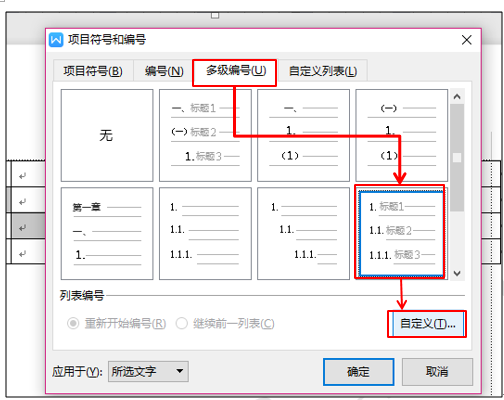This screenshot has width=504, height=400.
Task: Select the 1.标题1 1.1.标题2 style thumbnail
Action: (402, 233)
